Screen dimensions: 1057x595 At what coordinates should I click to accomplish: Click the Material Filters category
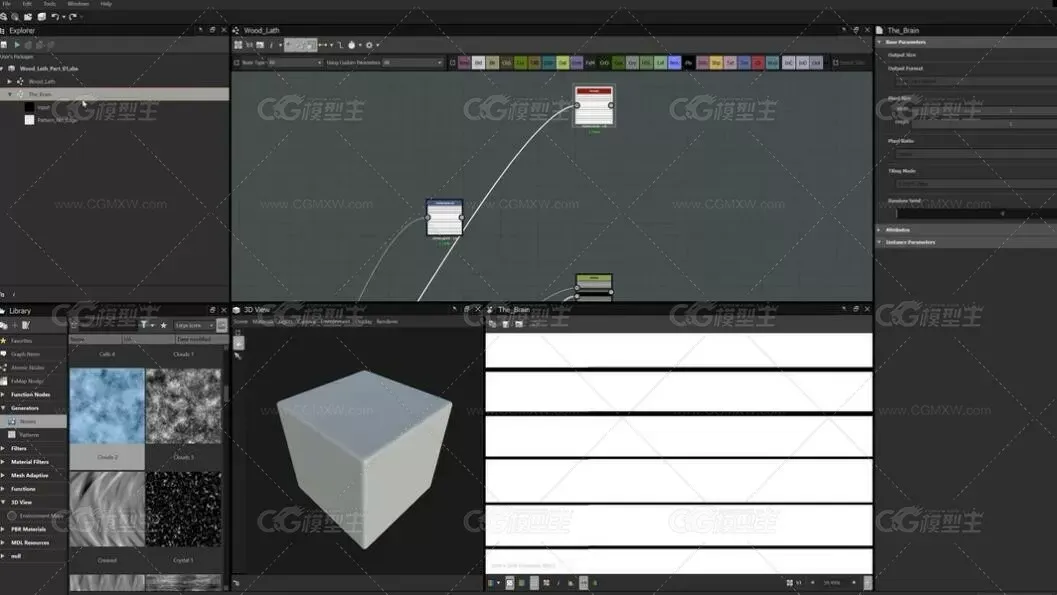pos(30,462)
